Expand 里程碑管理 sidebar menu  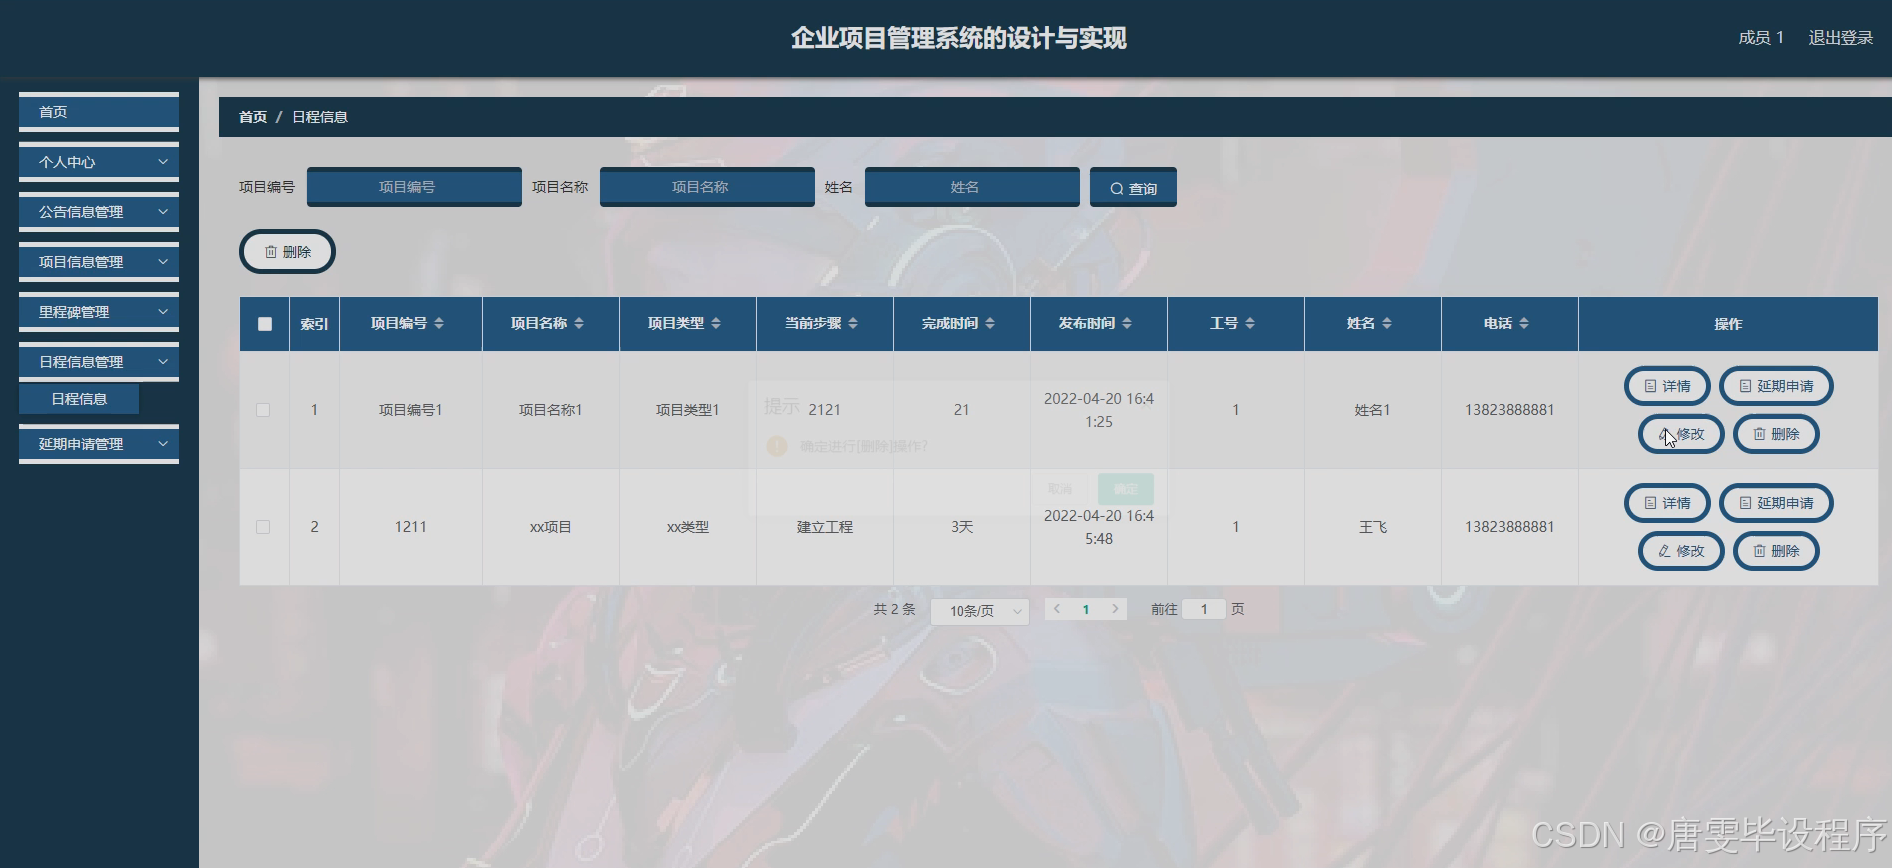99,312
